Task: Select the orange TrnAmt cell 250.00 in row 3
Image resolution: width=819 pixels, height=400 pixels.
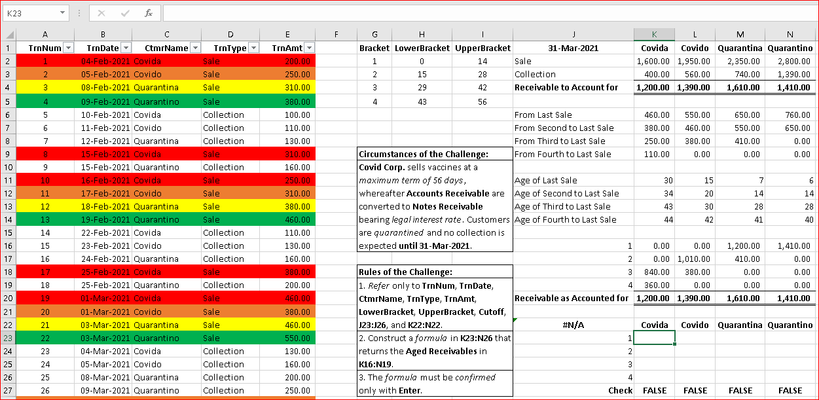Action: point(287,74)
